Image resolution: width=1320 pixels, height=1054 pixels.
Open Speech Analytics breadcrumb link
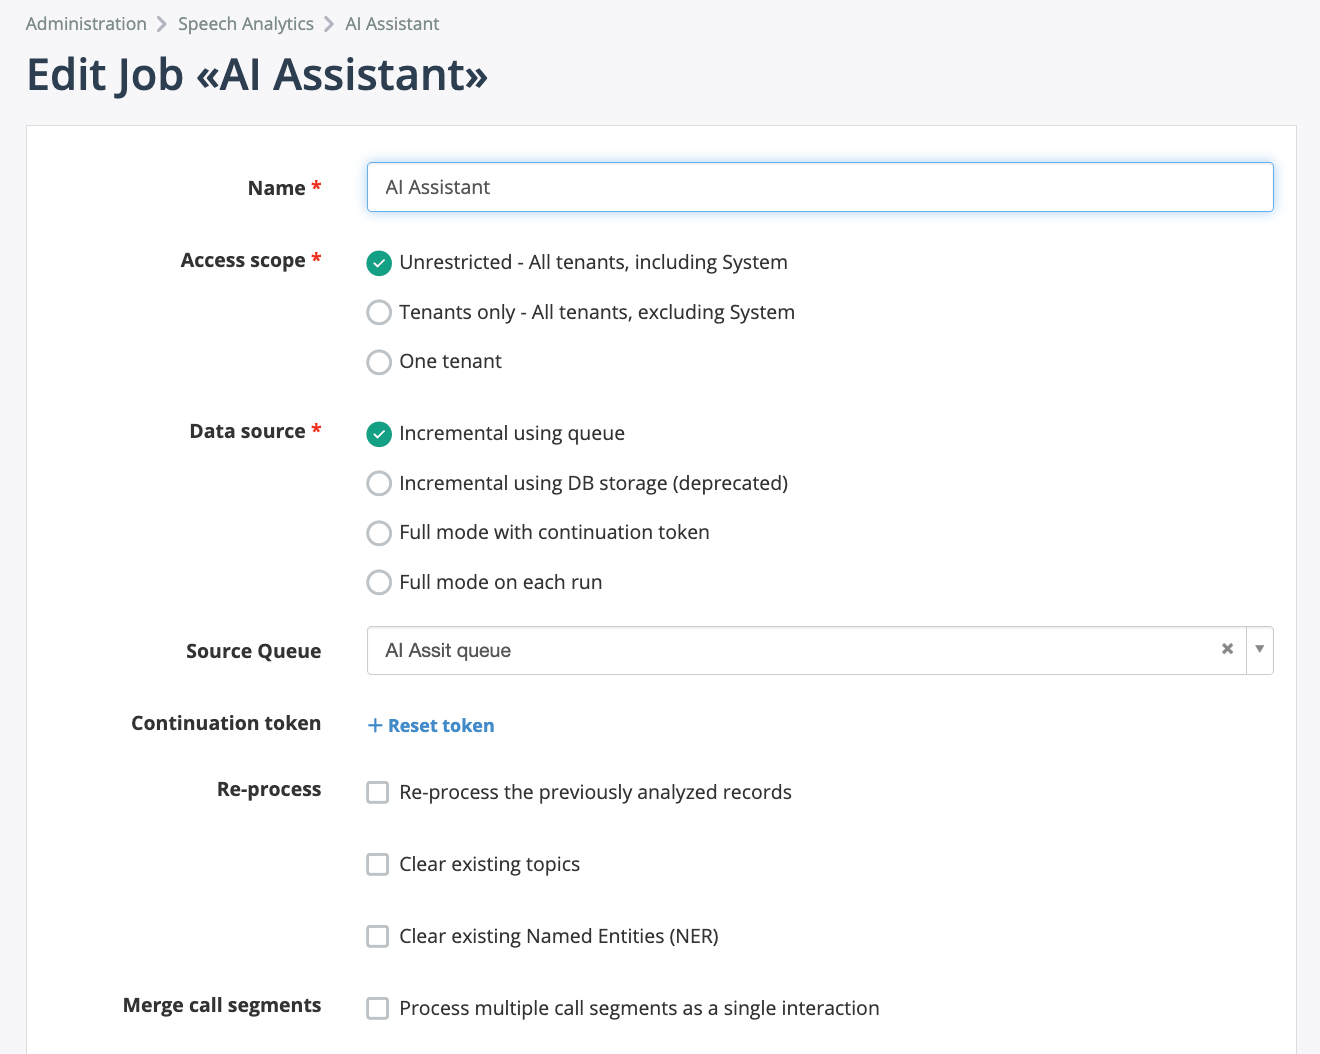point(245,24)
